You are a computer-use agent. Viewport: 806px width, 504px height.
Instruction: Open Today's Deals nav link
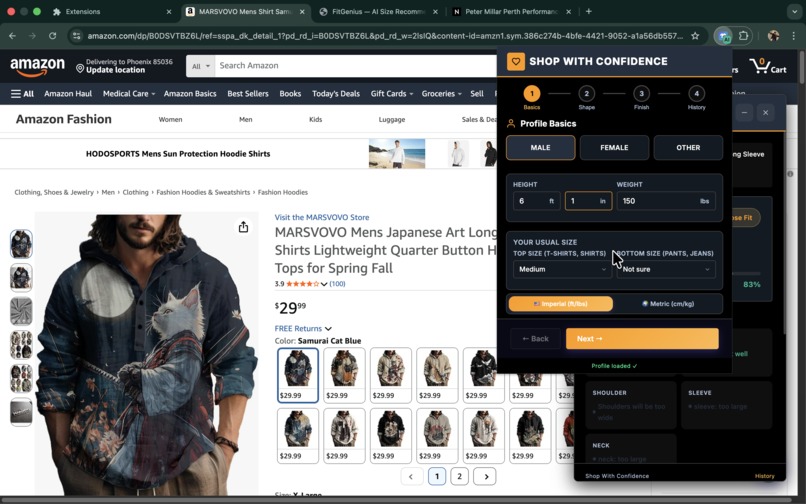point(336,94)
